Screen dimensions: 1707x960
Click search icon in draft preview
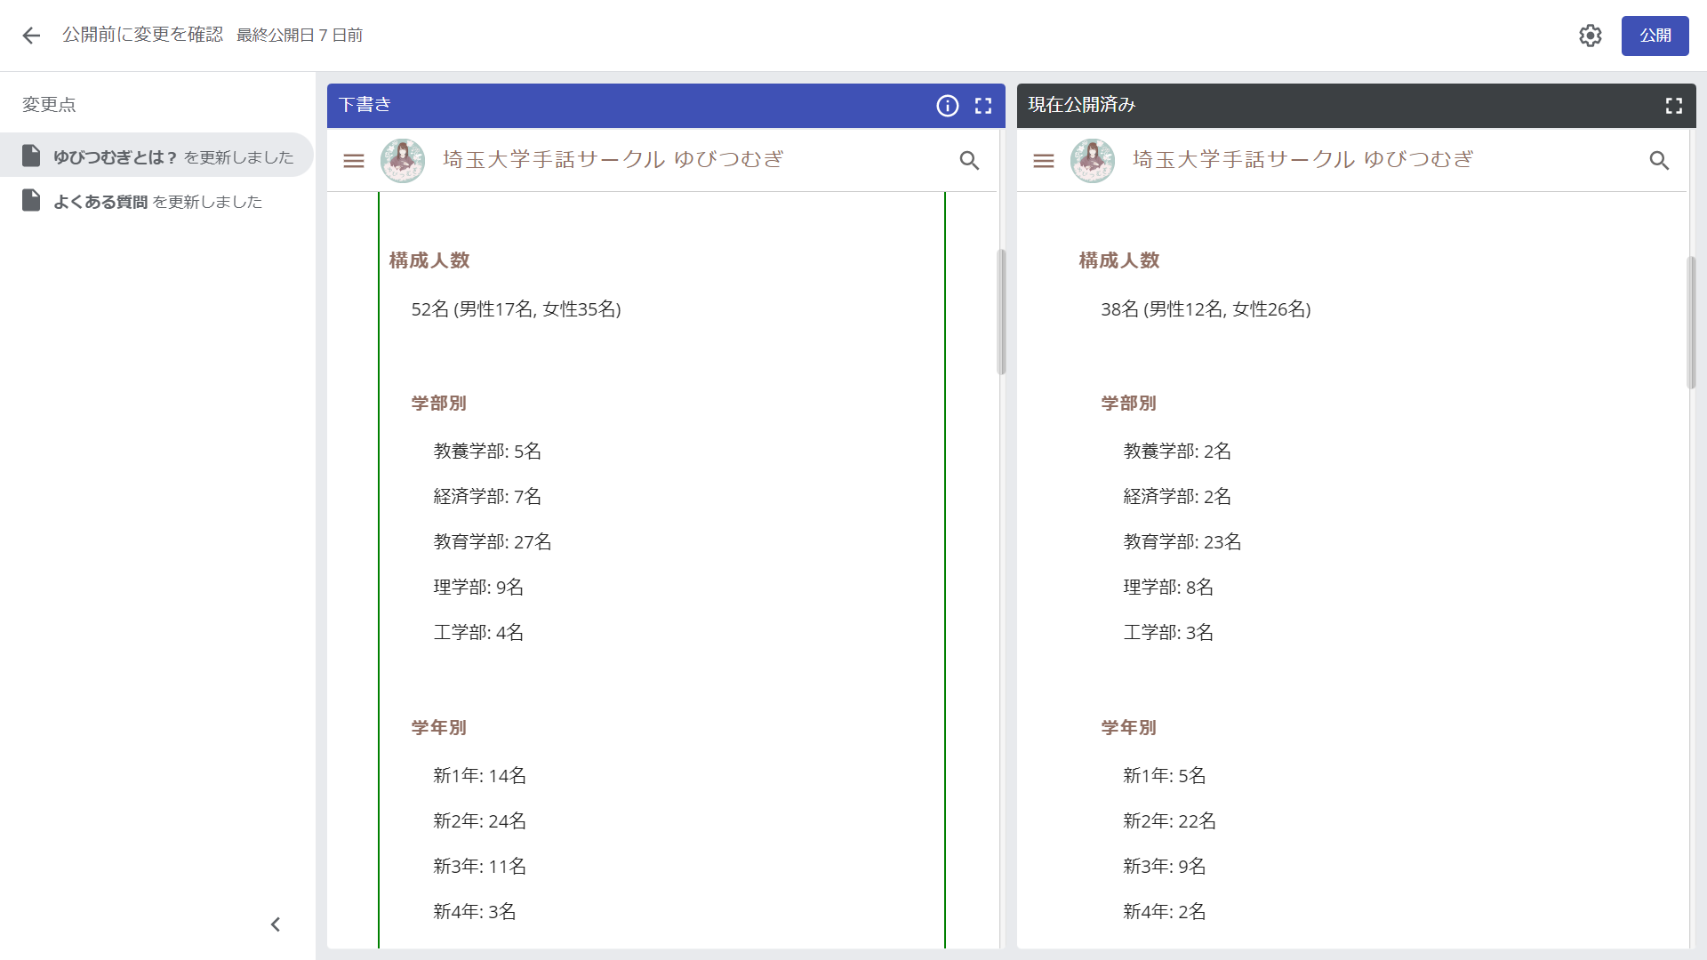[x=969, y=161]
